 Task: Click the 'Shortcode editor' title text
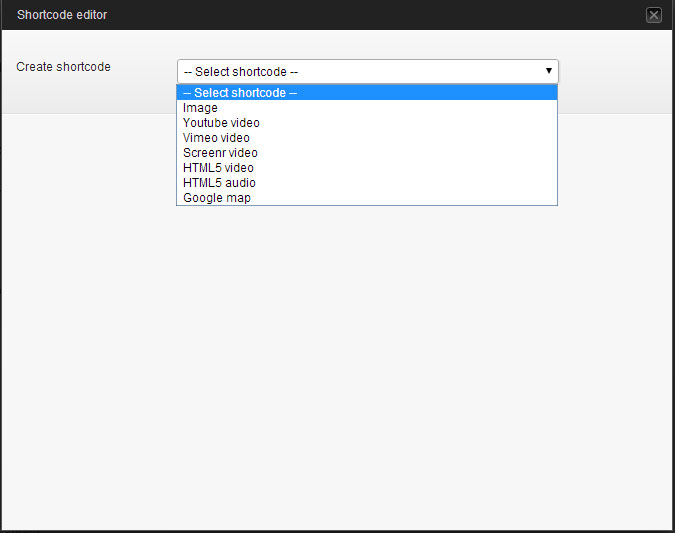pos(62,15)
